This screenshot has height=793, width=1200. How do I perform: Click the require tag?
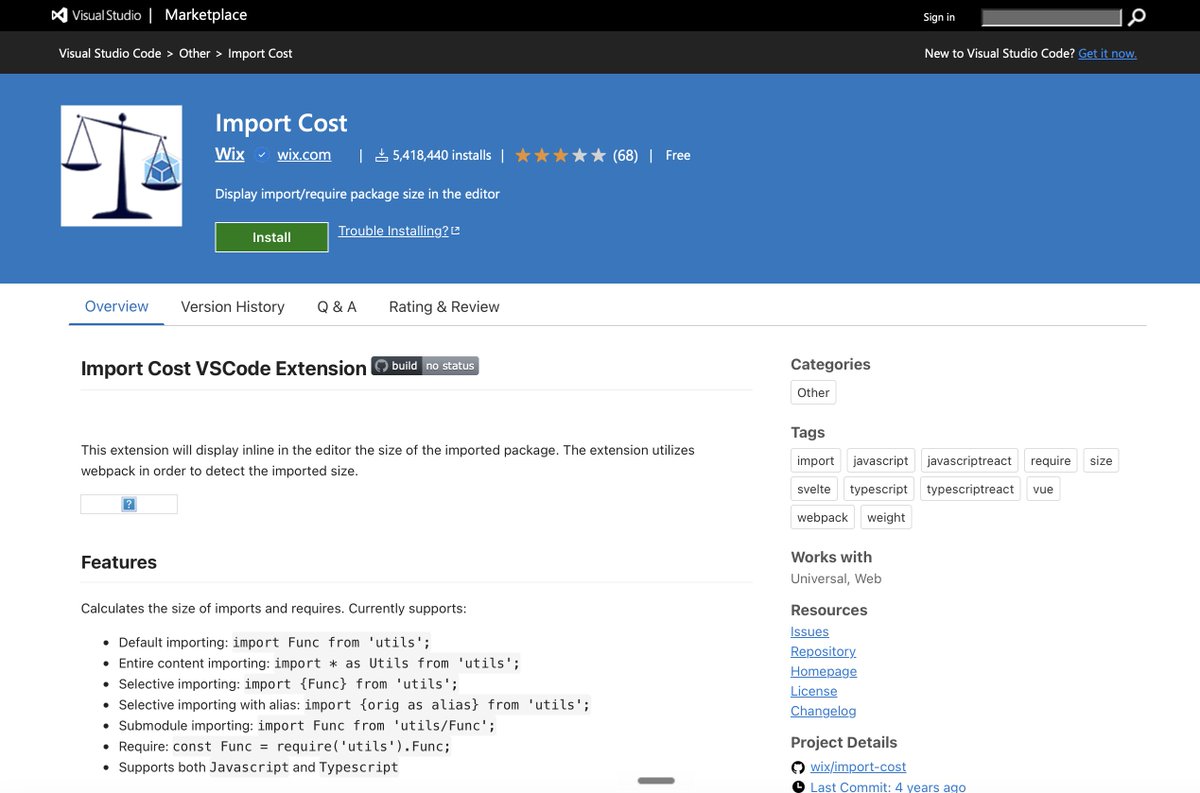click(1051, 461)
